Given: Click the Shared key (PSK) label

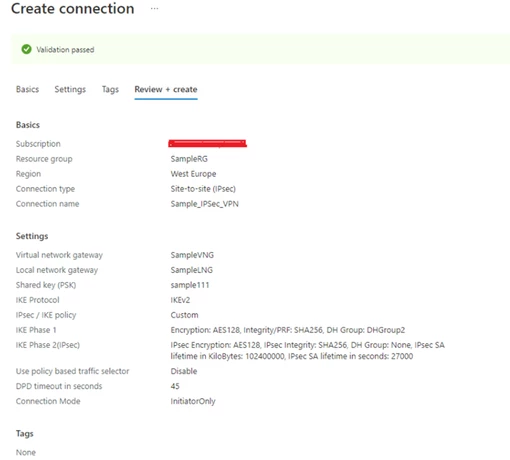Looking at the screenshot, I should click(46, 285).
